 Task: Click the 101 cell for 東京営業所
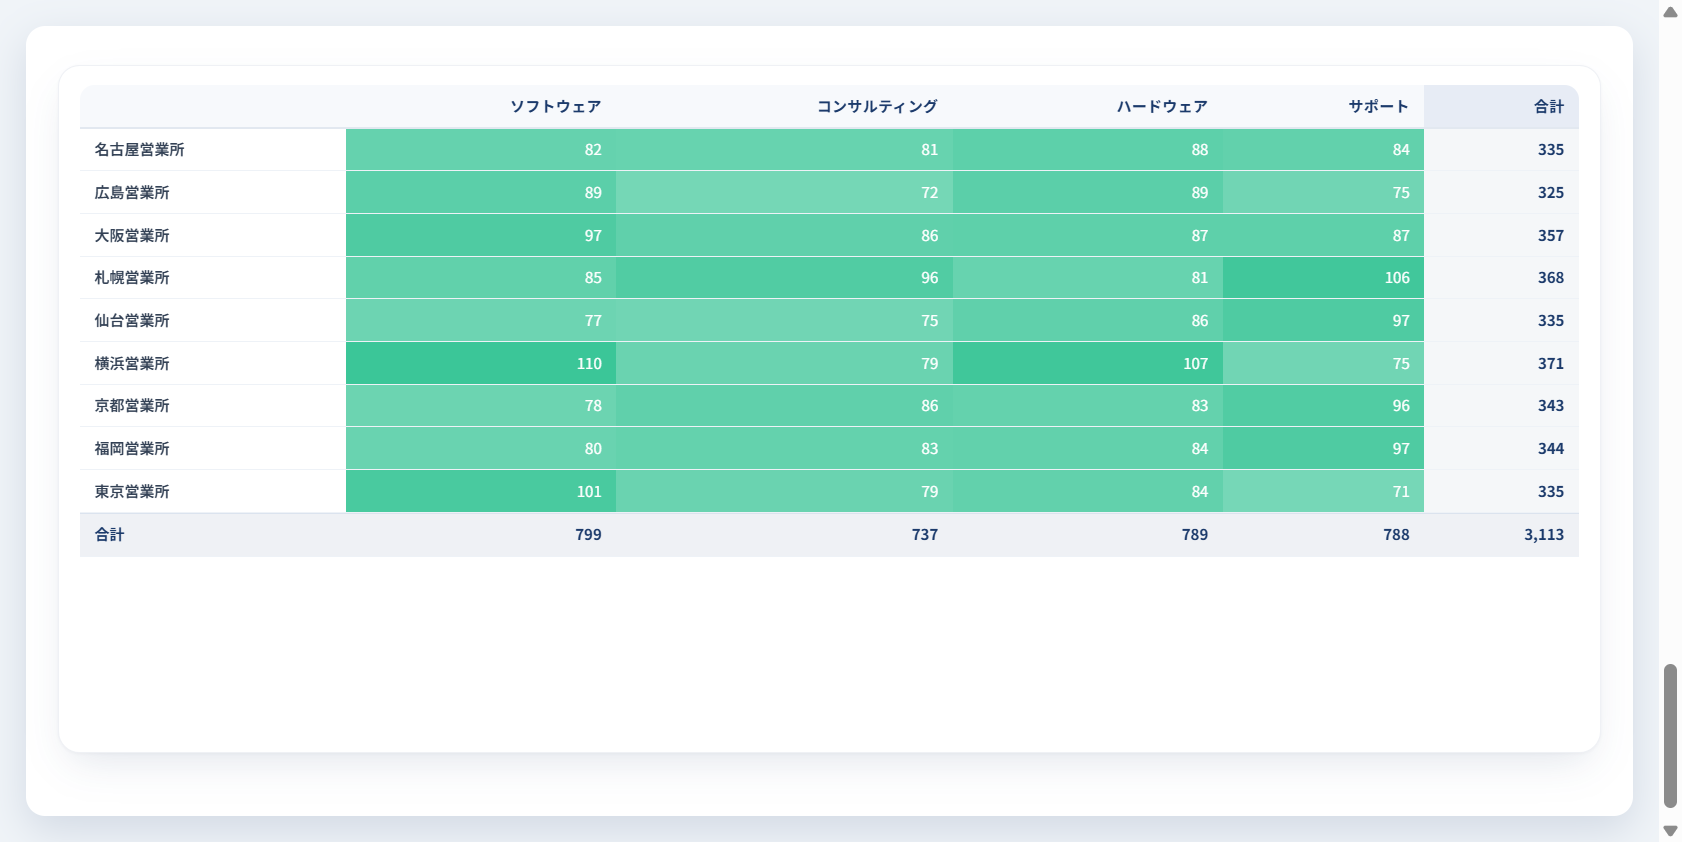click(x=481, y=491)
